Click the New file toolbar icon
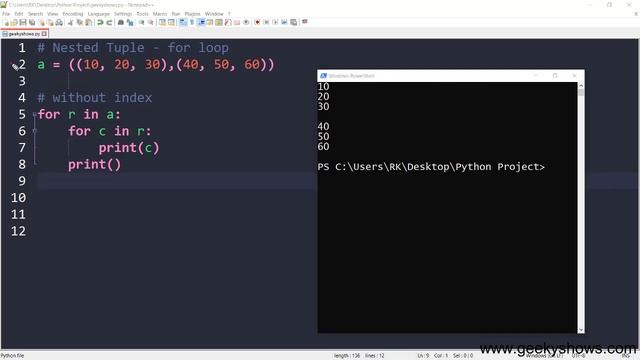This screenshot has height=360, width=640. click(6, 22)
